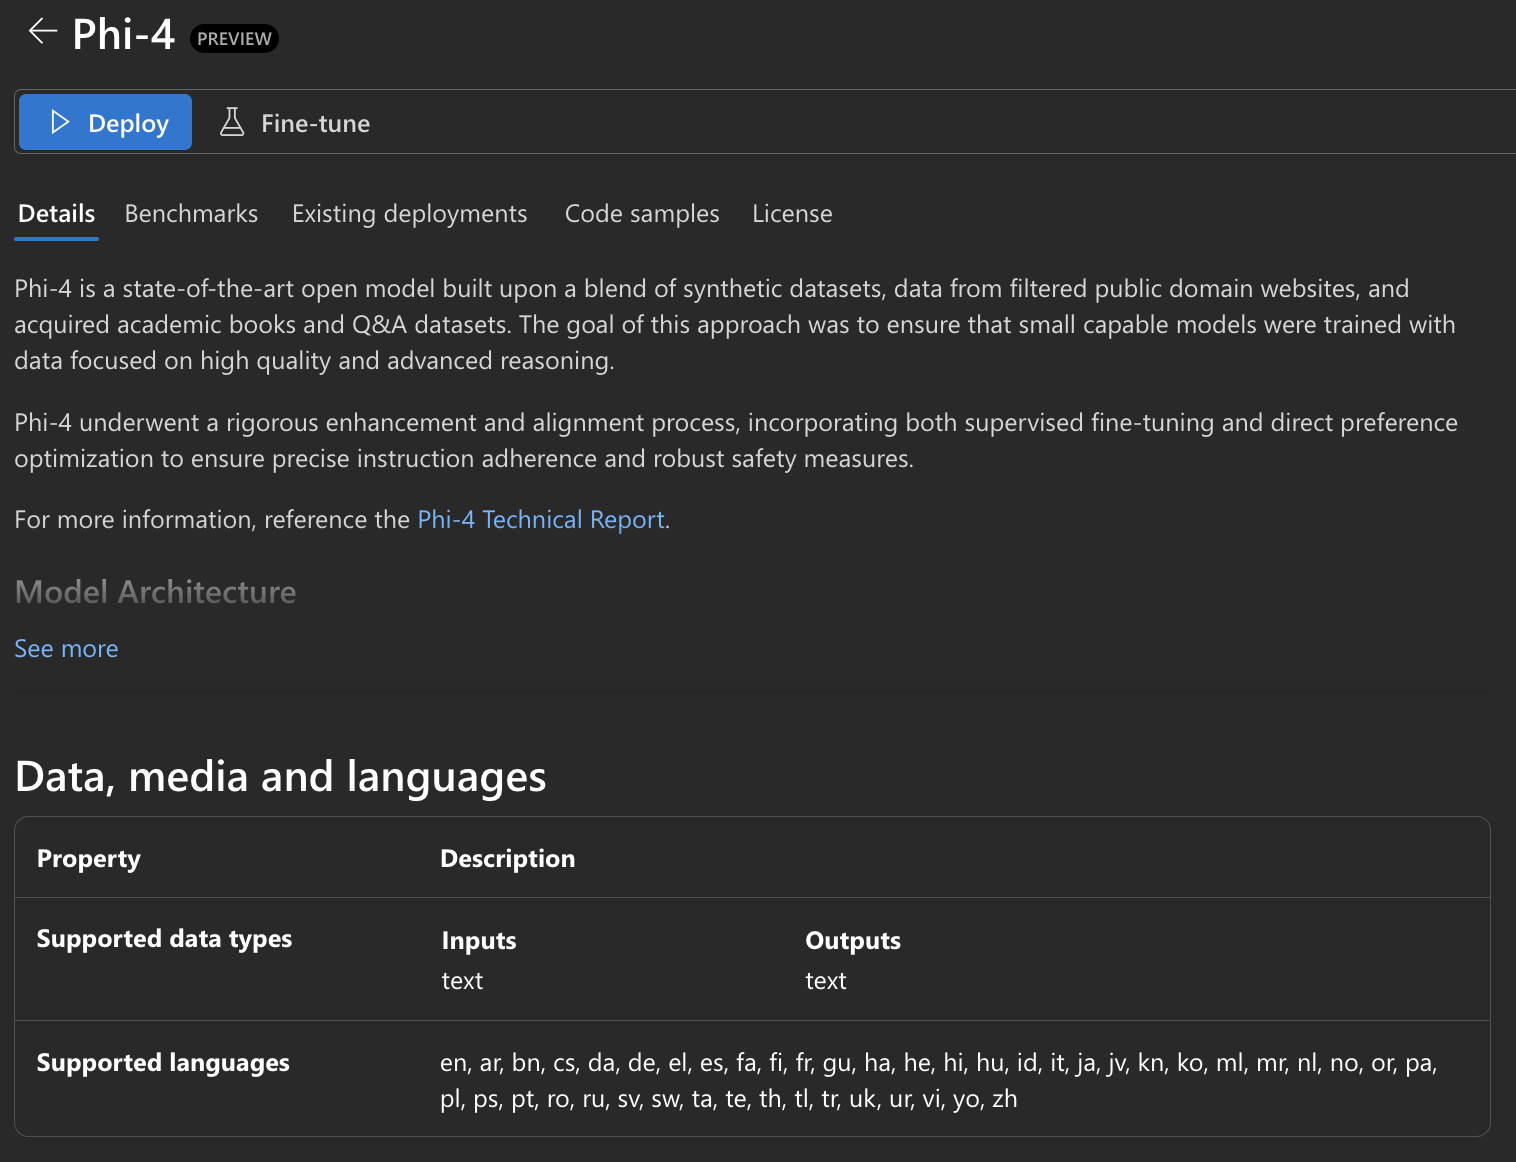Switch to the Benchmarks tab
Viewport: 1516px width, 1162px height.
tap(191, 214)
